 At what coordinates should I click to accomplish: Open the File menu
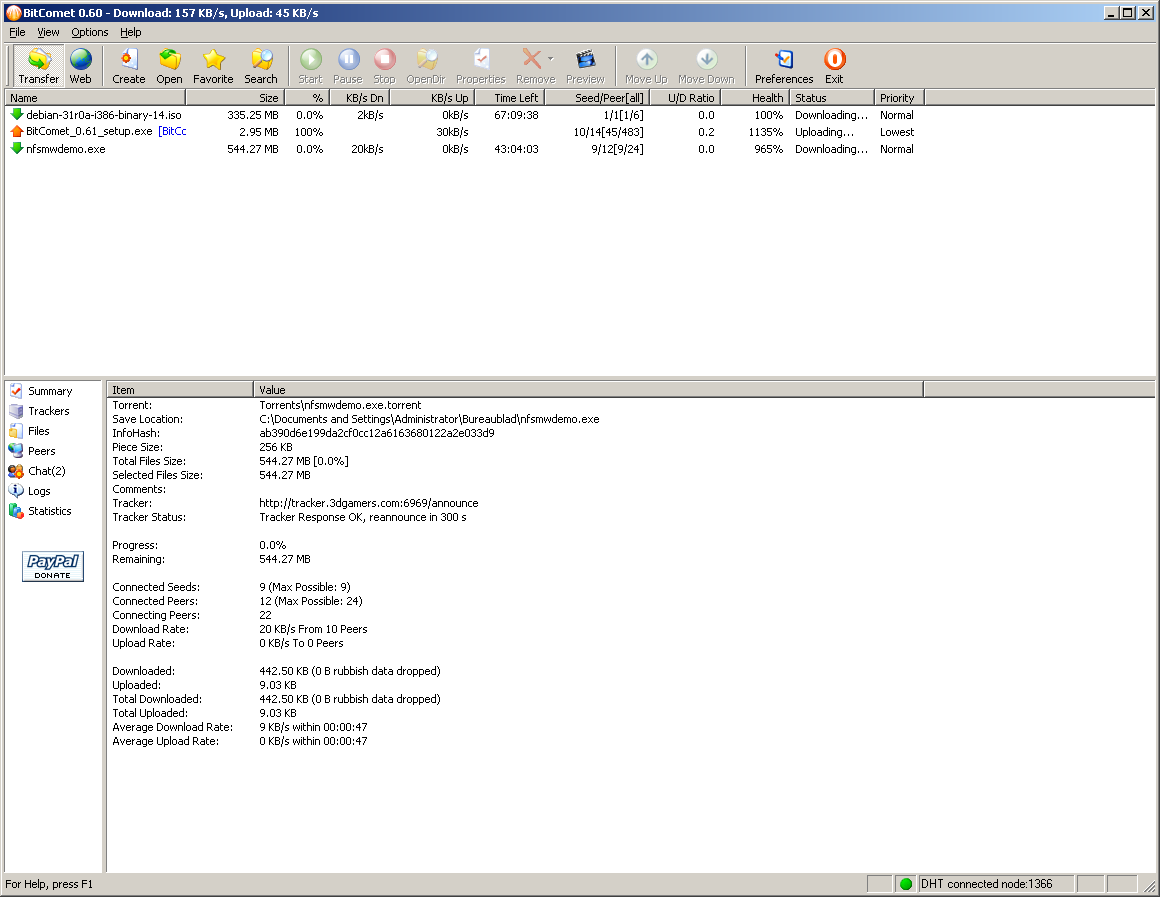pyautogui.click(x=17, y=33)
